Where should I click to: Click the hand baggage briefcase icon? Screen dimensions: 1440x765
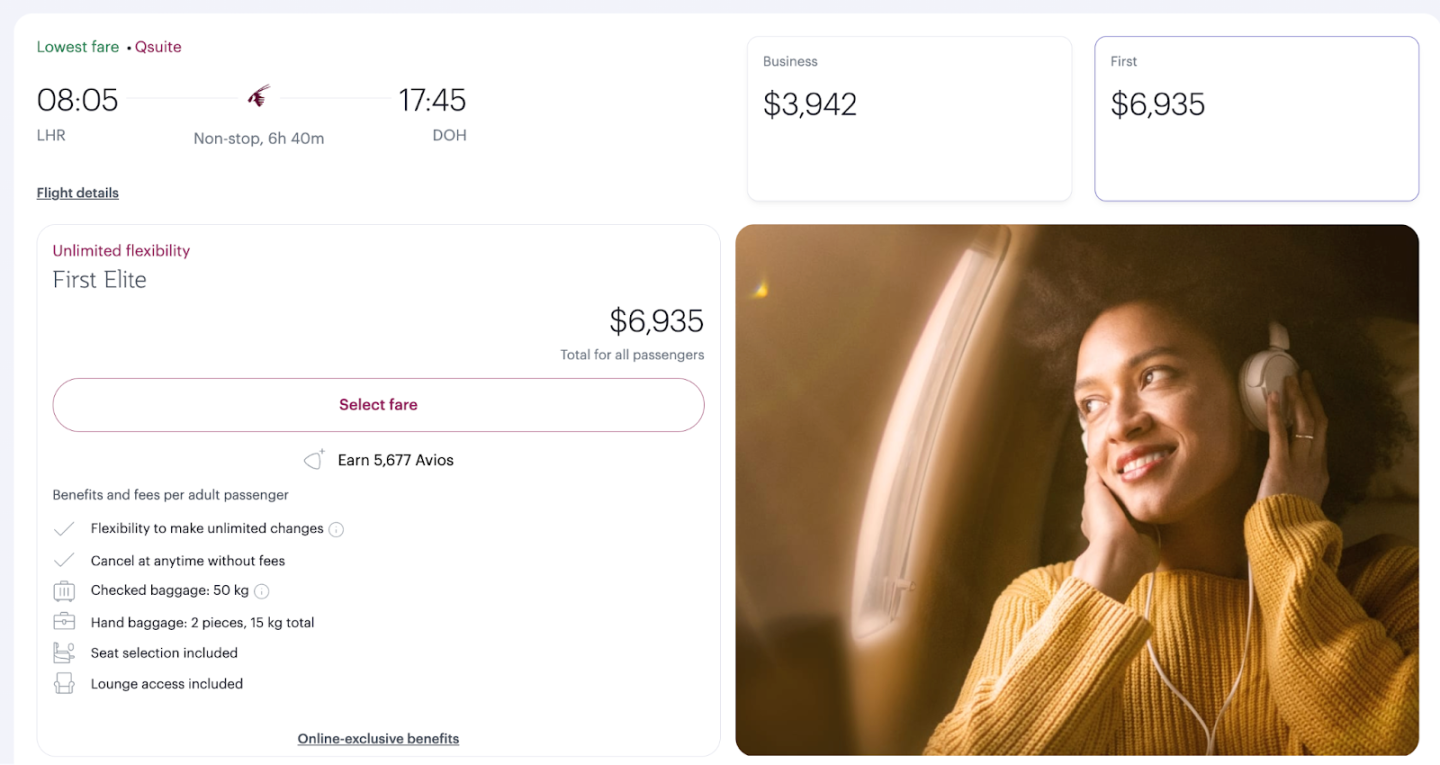coord(64,622)
